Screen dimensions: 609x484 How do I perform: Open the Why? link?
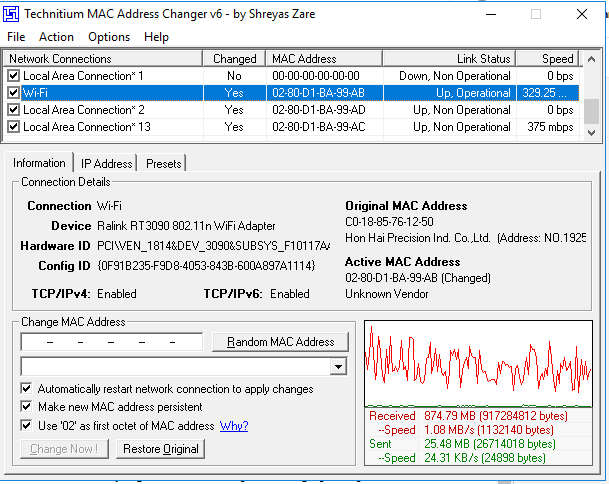tap(234, 426)
